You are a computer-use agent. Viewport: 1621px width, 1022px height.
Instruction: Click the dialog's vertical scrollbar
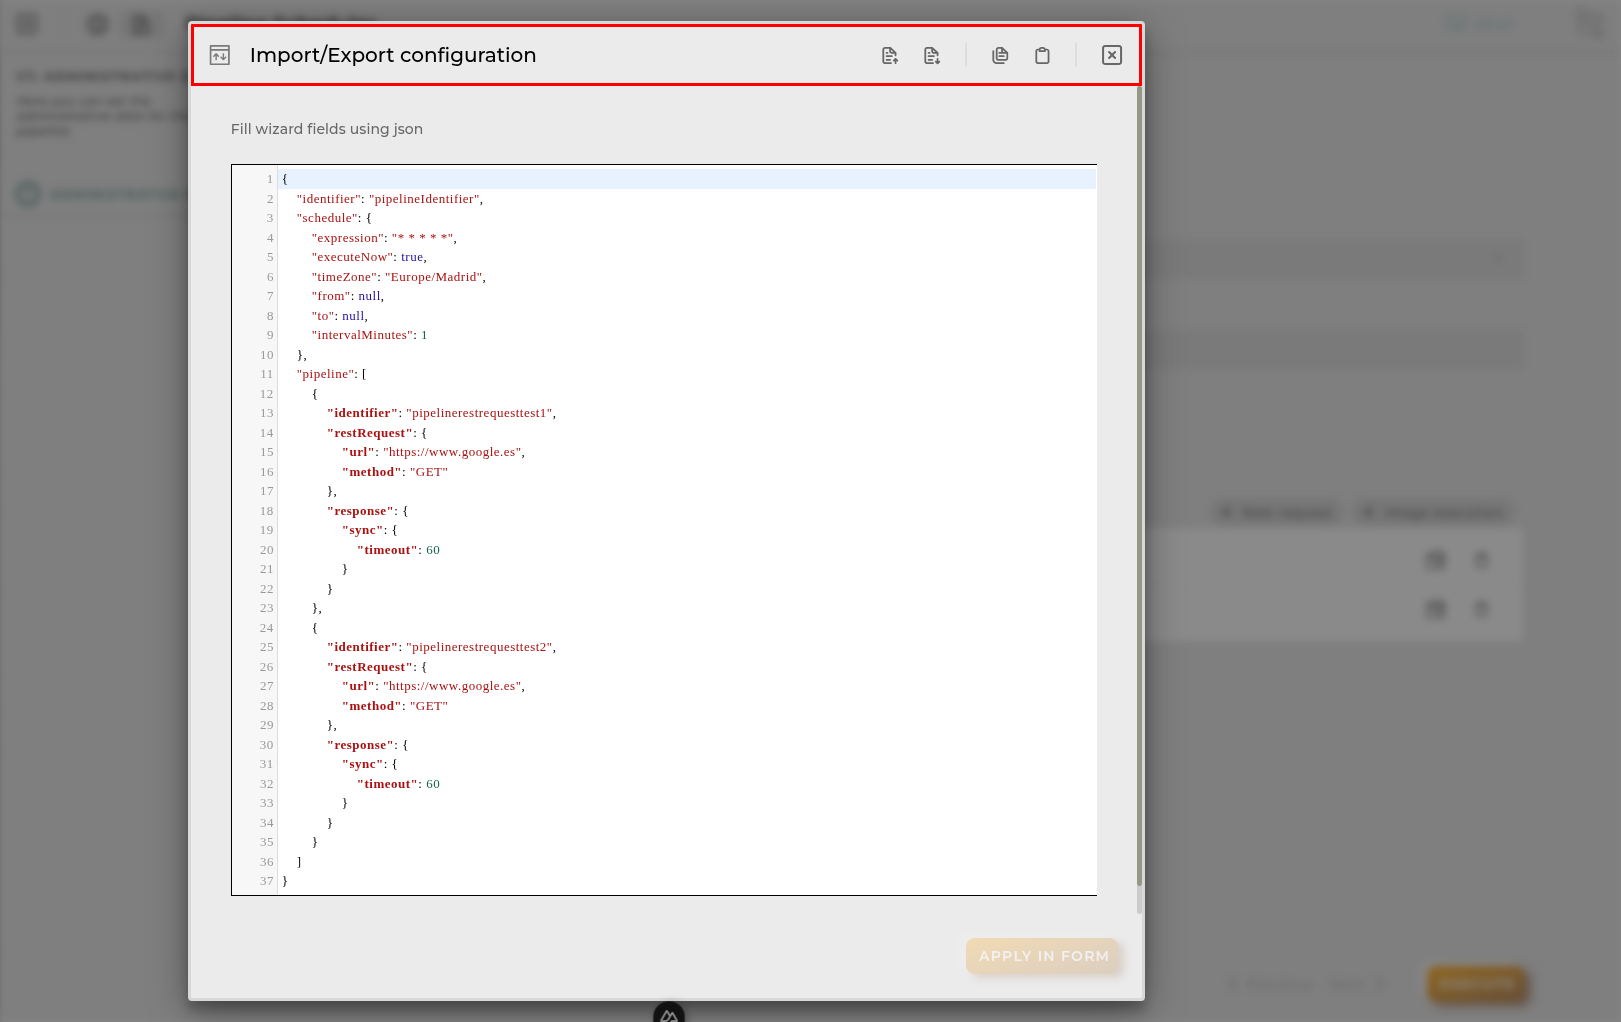[x=1139, y=487]
